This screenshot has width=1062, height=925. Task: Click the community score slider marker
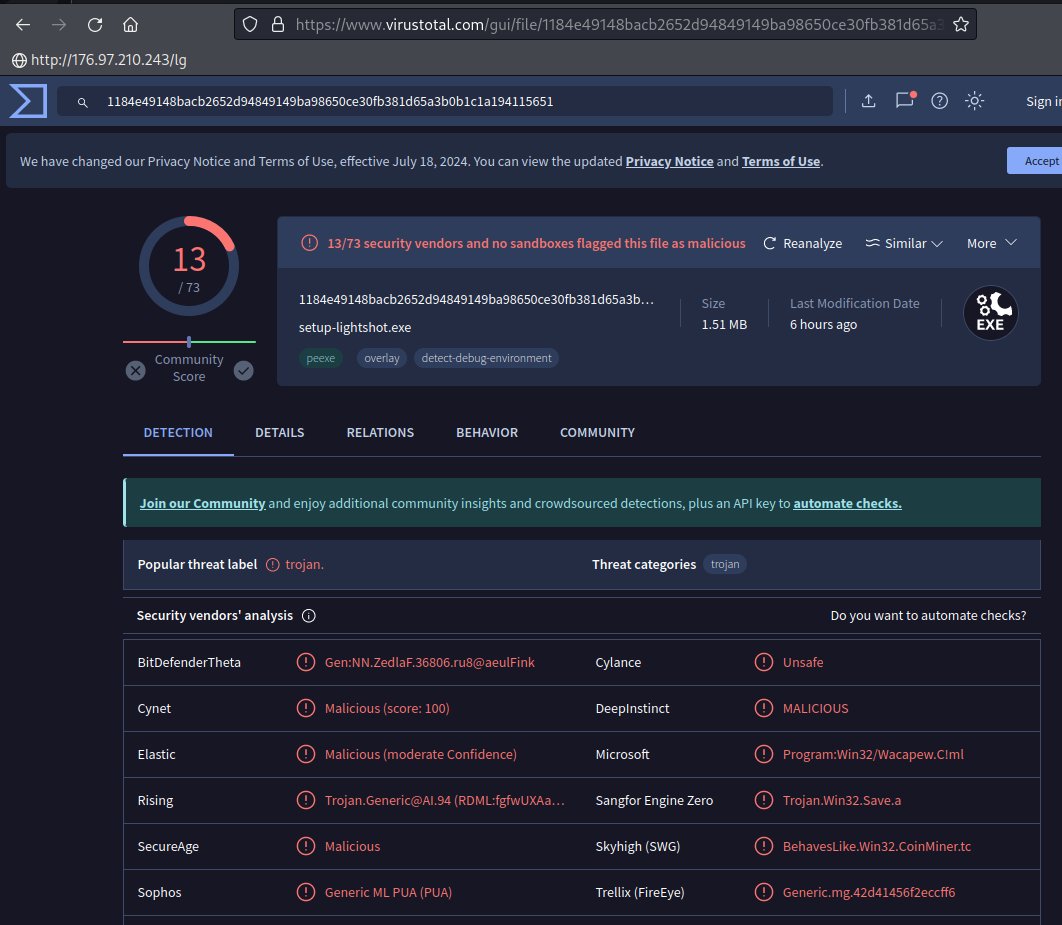[189, 342]
